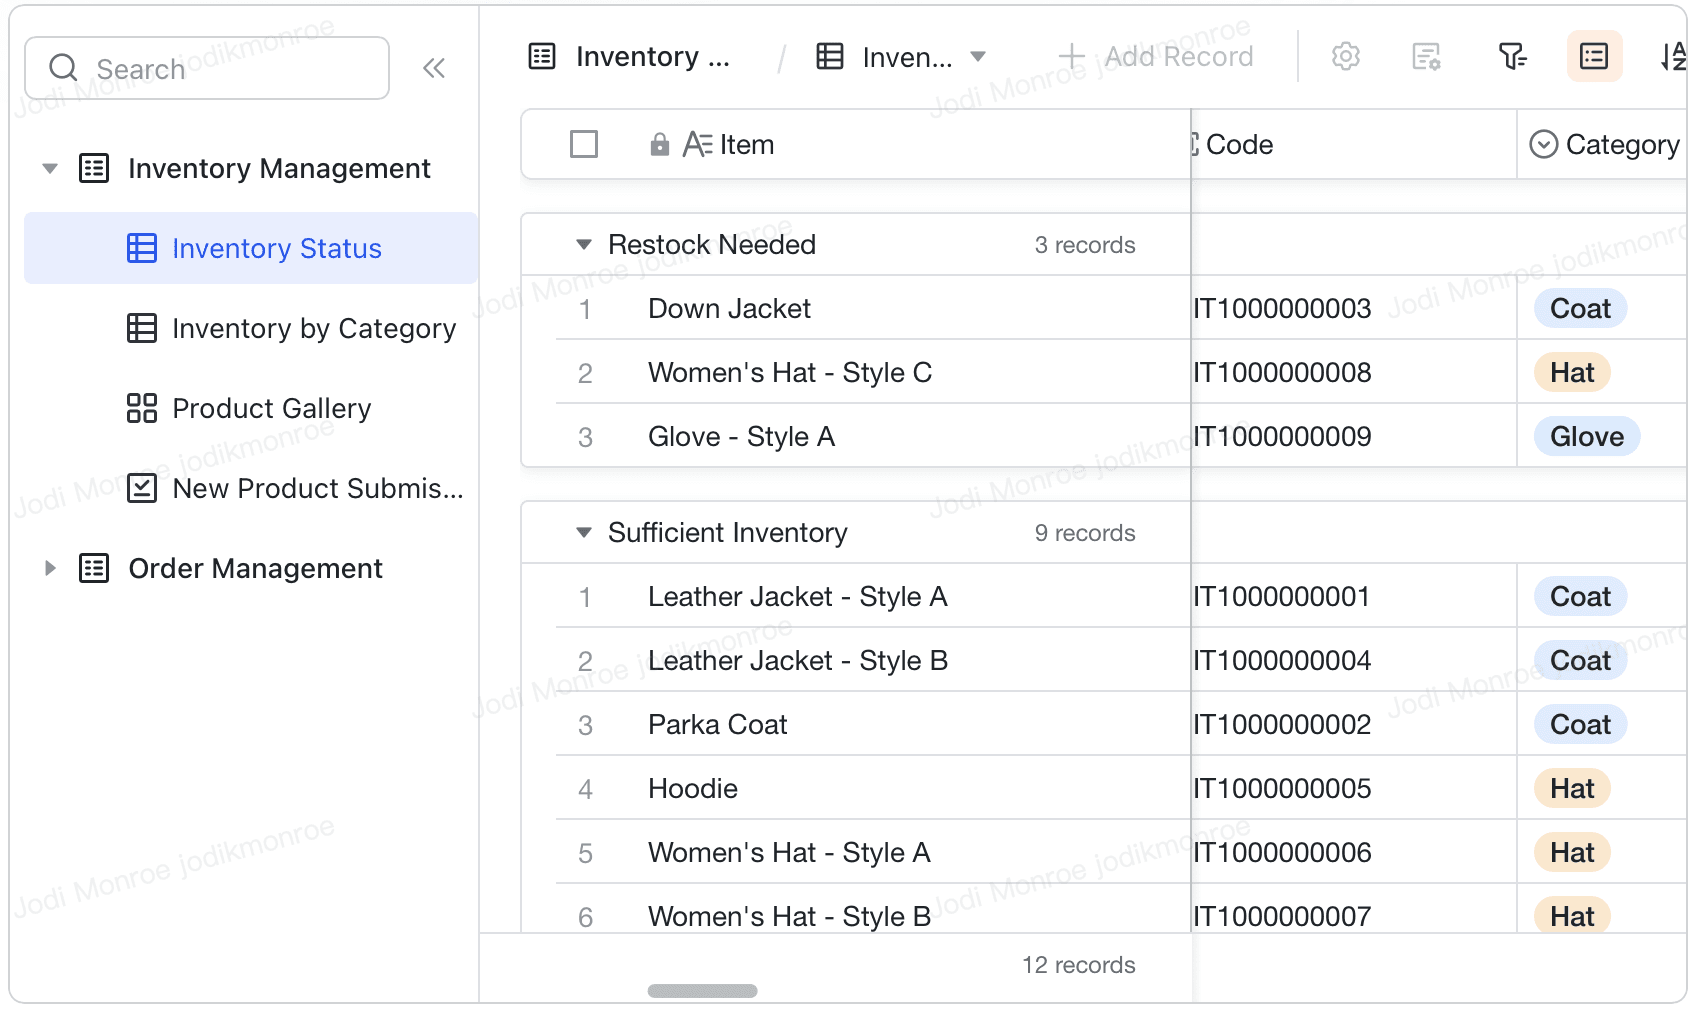Click the Inventory by Category grid icon

[x=142, y=328]
